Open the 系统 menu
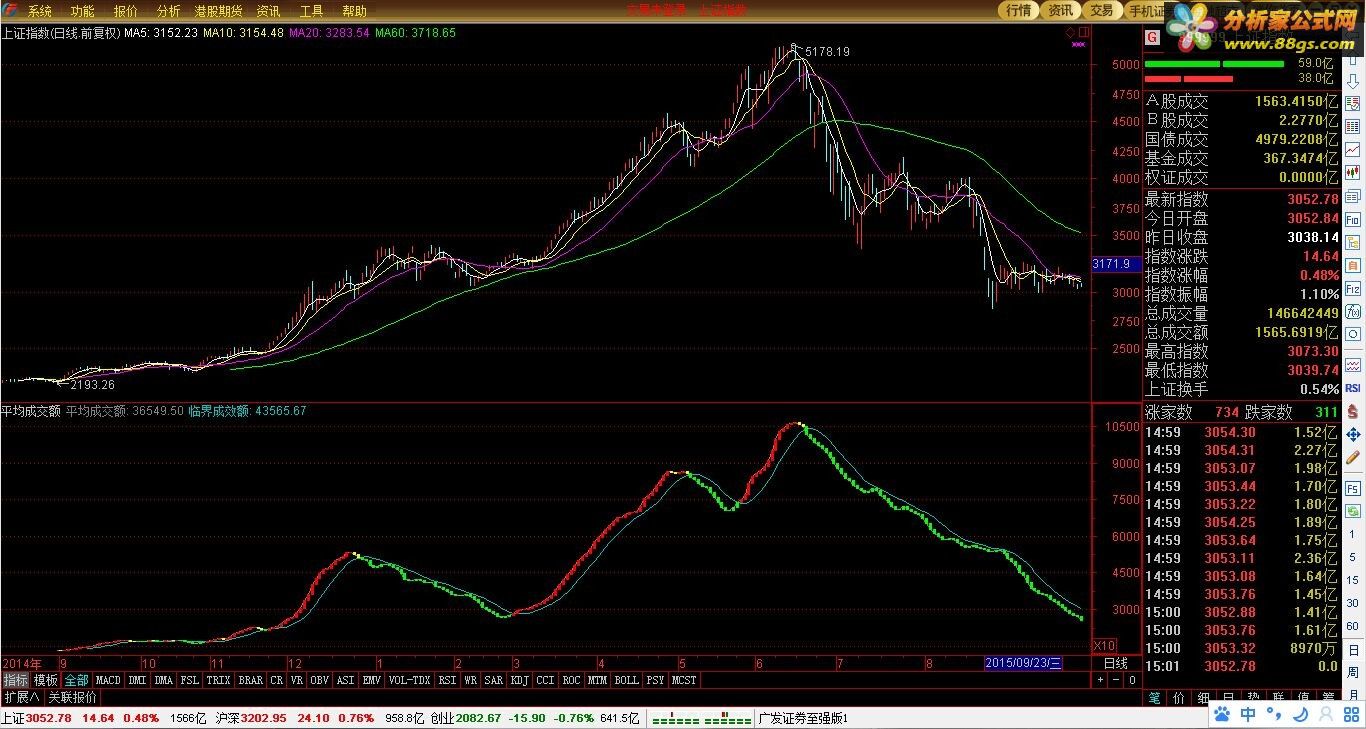 40,11
